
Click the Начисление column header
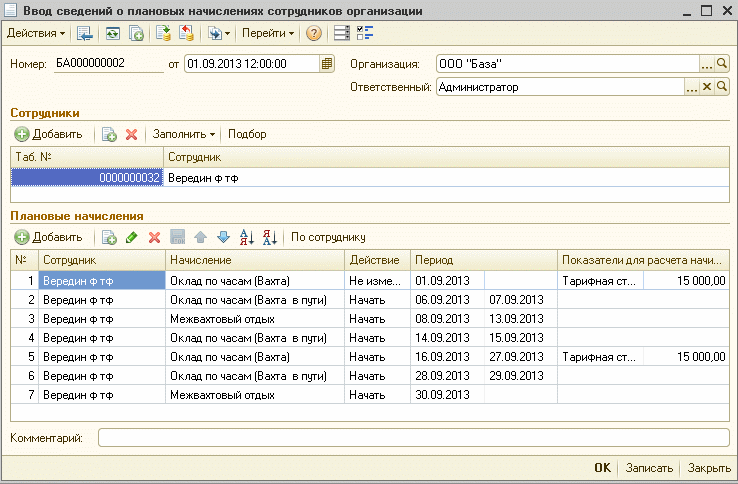click(x=255, y=260)
